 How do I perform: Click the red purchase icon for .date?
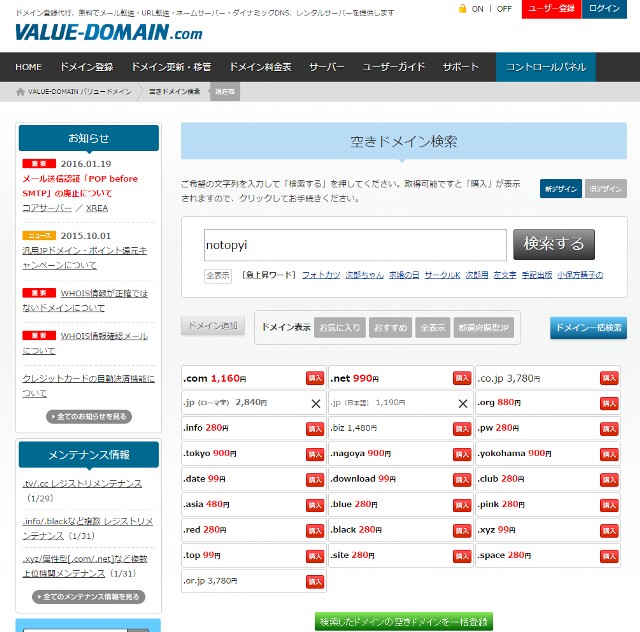point(315,480)
